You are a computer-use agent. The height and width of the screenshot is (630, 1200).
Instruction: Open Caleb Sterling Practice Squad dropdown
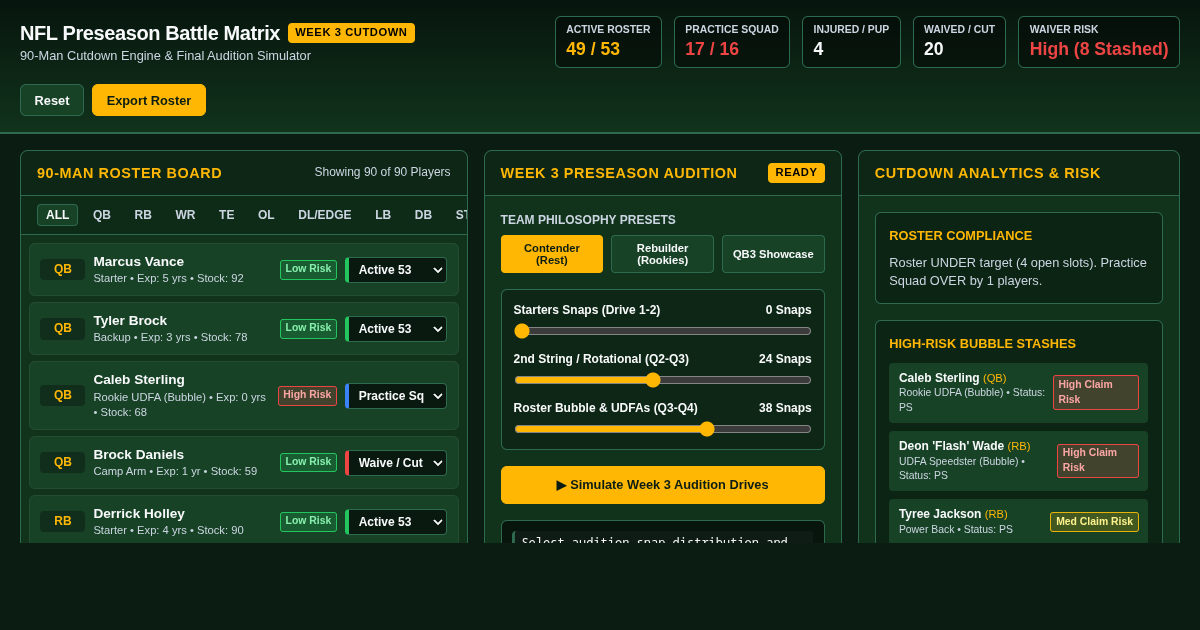click(396, 396)
